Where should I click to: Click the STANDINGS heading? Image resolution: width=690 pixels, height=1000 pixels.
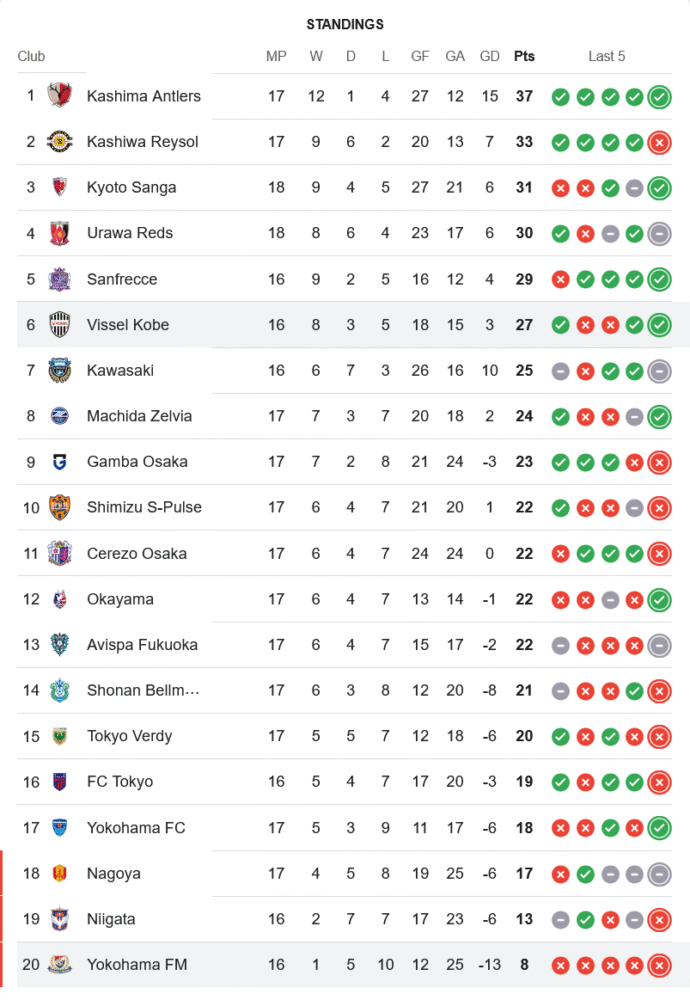(x=345, y=24)
